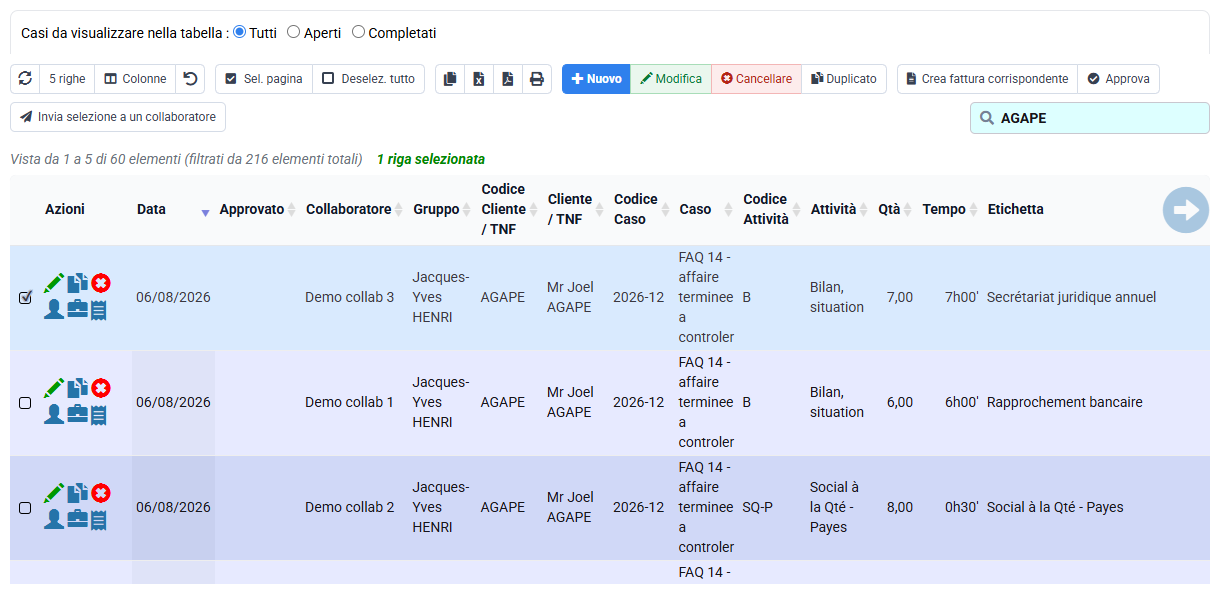Sort table by Codice Caso column header
The image size is (1220, 604).
[x=642, y=210]
